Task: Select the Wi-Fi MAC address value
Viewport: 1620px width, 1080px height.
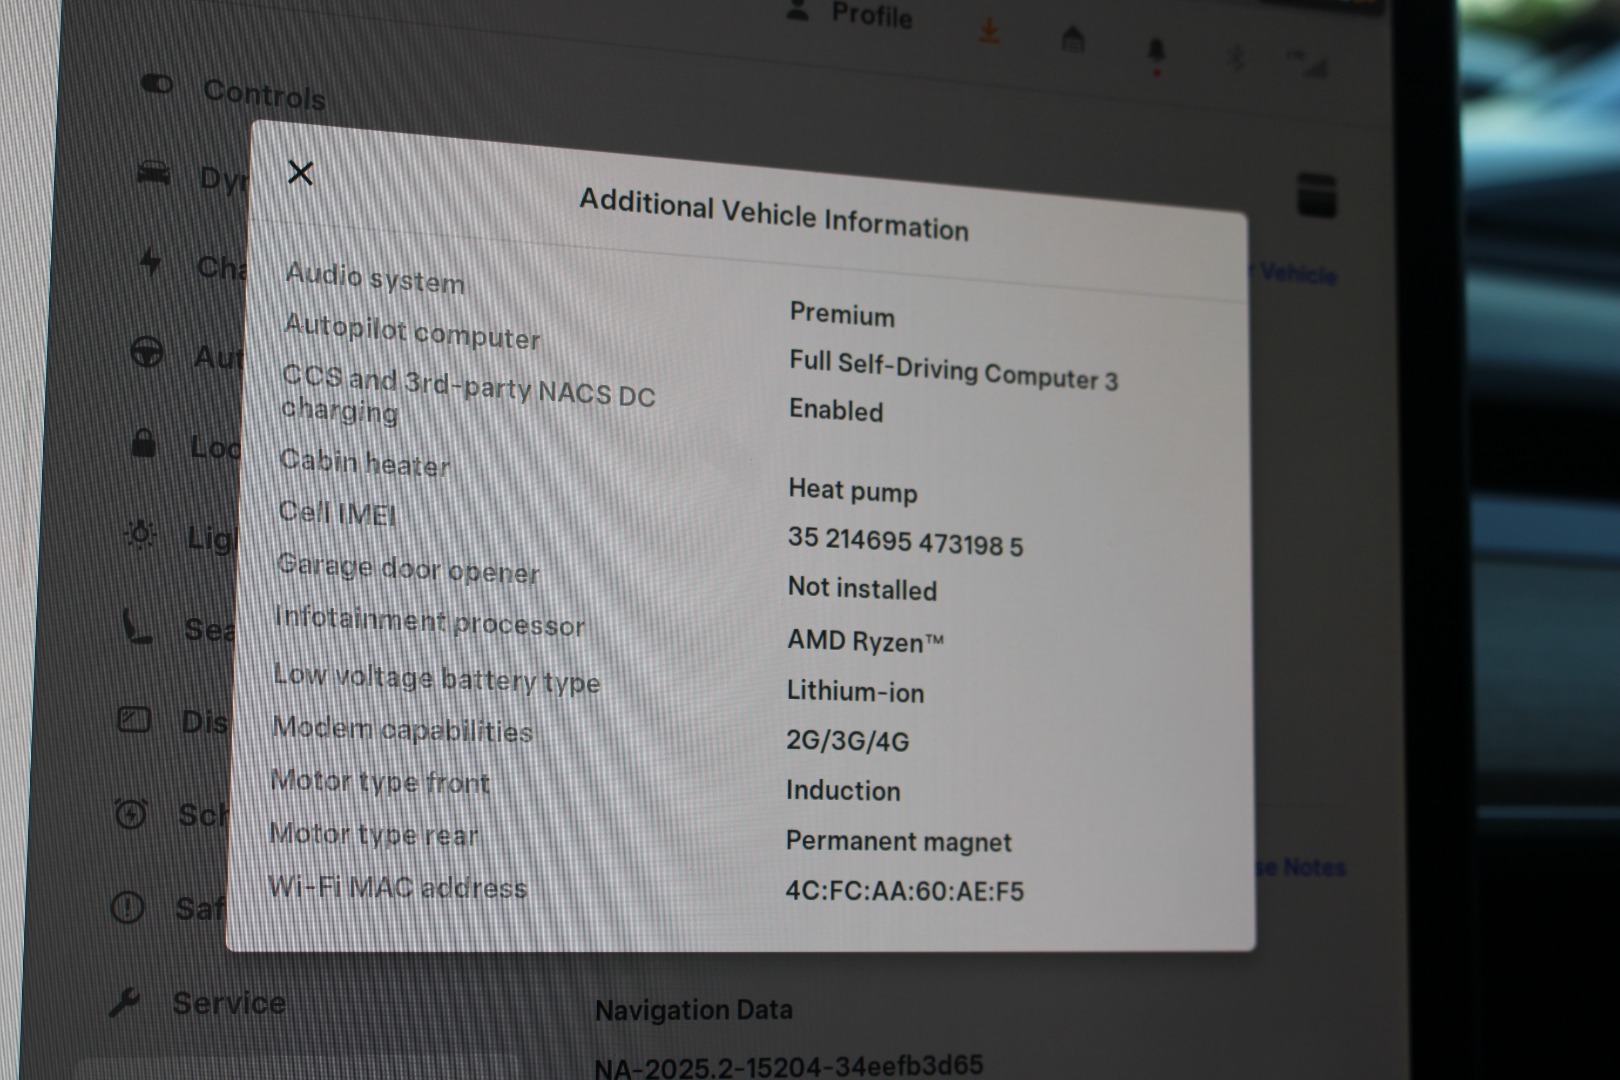Action: 904,890
